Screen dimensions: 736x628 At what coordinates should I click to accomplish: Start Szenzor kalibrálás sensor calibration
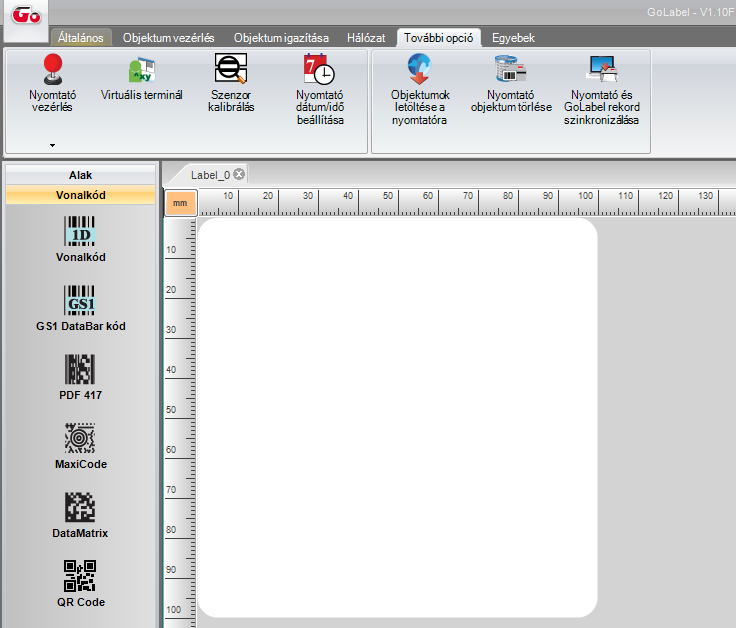click(231, 83)
